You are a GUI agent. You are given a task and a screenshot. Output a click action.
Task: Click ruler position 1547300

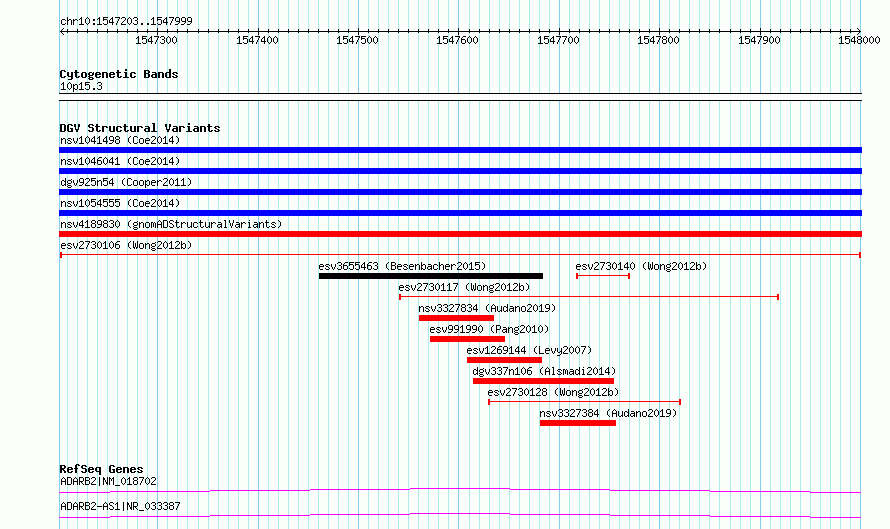tap(156, 40)
